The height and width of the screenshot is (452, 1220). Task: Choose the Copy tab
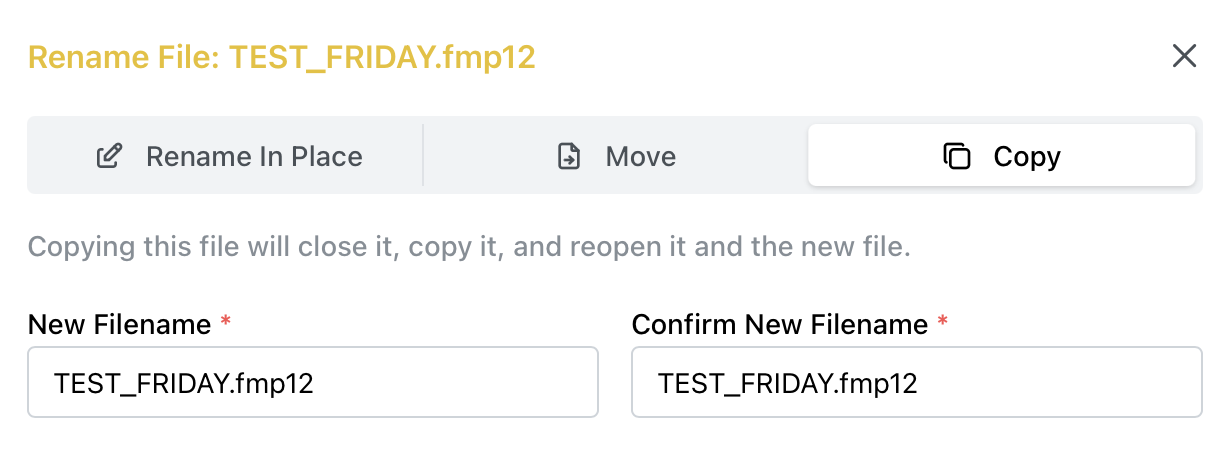(1001, 156)
